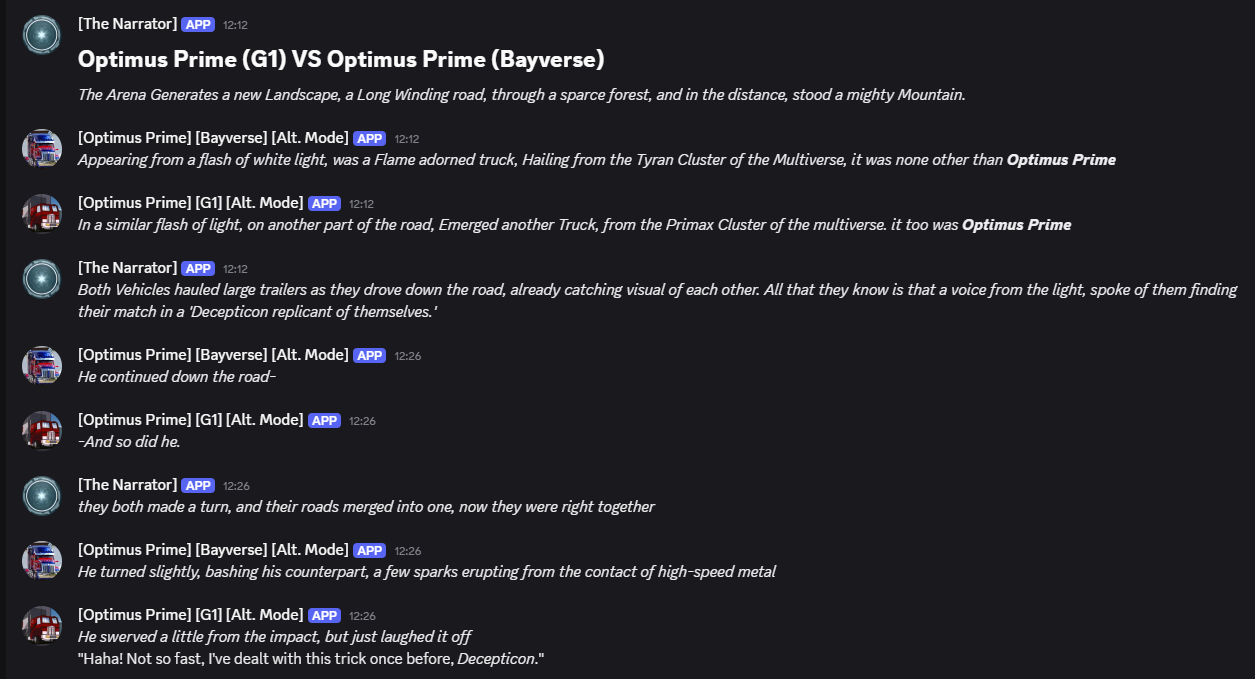Click Narrator username above 'they both made a turn'
The image size is (1255, 679).
pyautogui.click(x=128, y=485)
